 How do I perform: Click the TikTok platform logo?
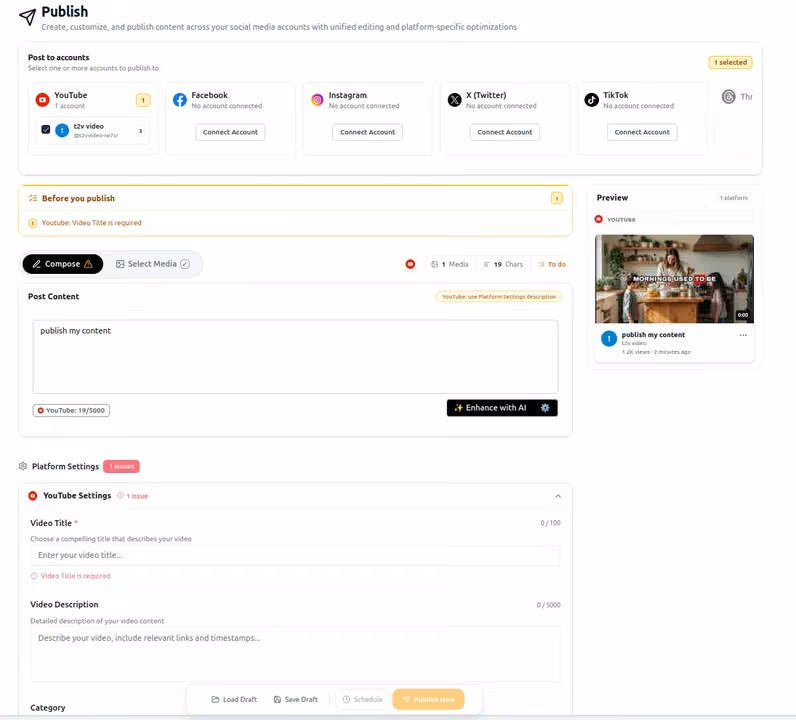591,100
